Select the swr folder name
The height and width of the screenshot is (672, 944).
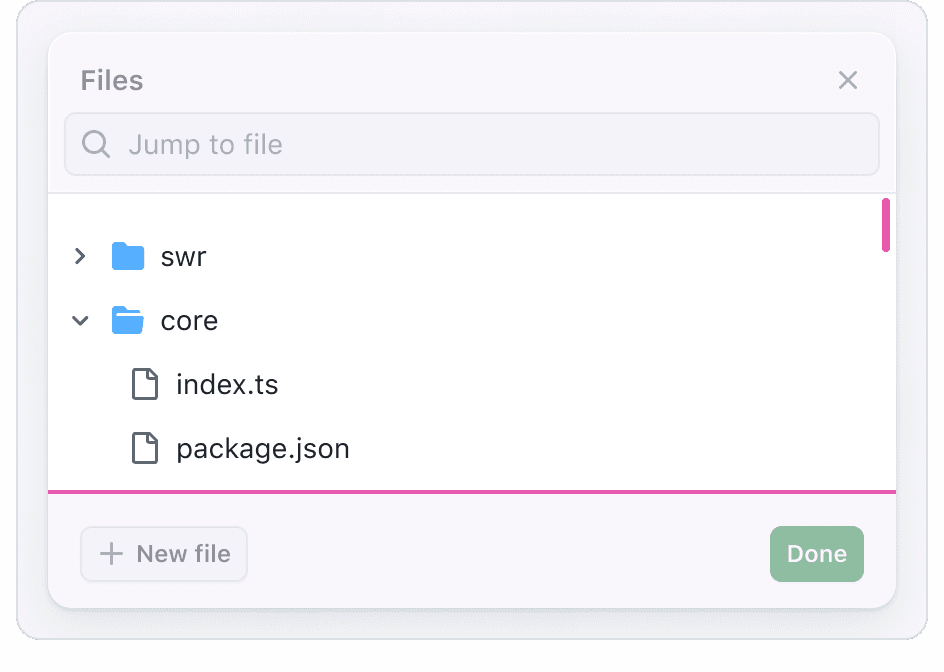(183, 257)
